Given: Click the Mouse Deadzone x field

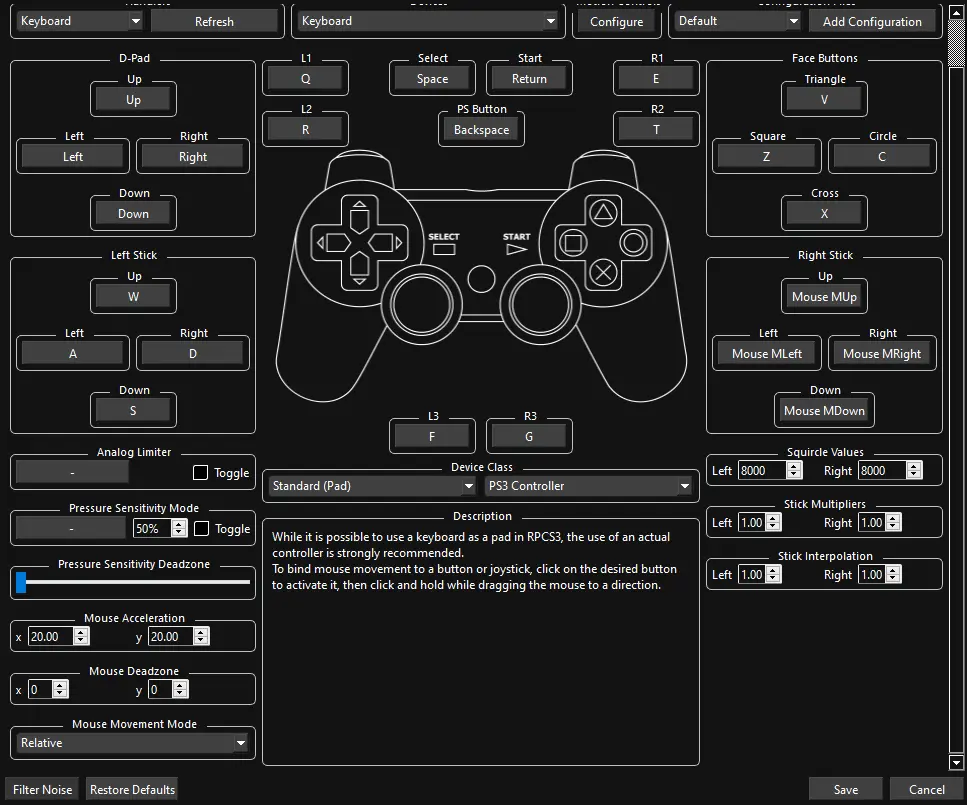Looking at the screenshot, I should (41, 690).
